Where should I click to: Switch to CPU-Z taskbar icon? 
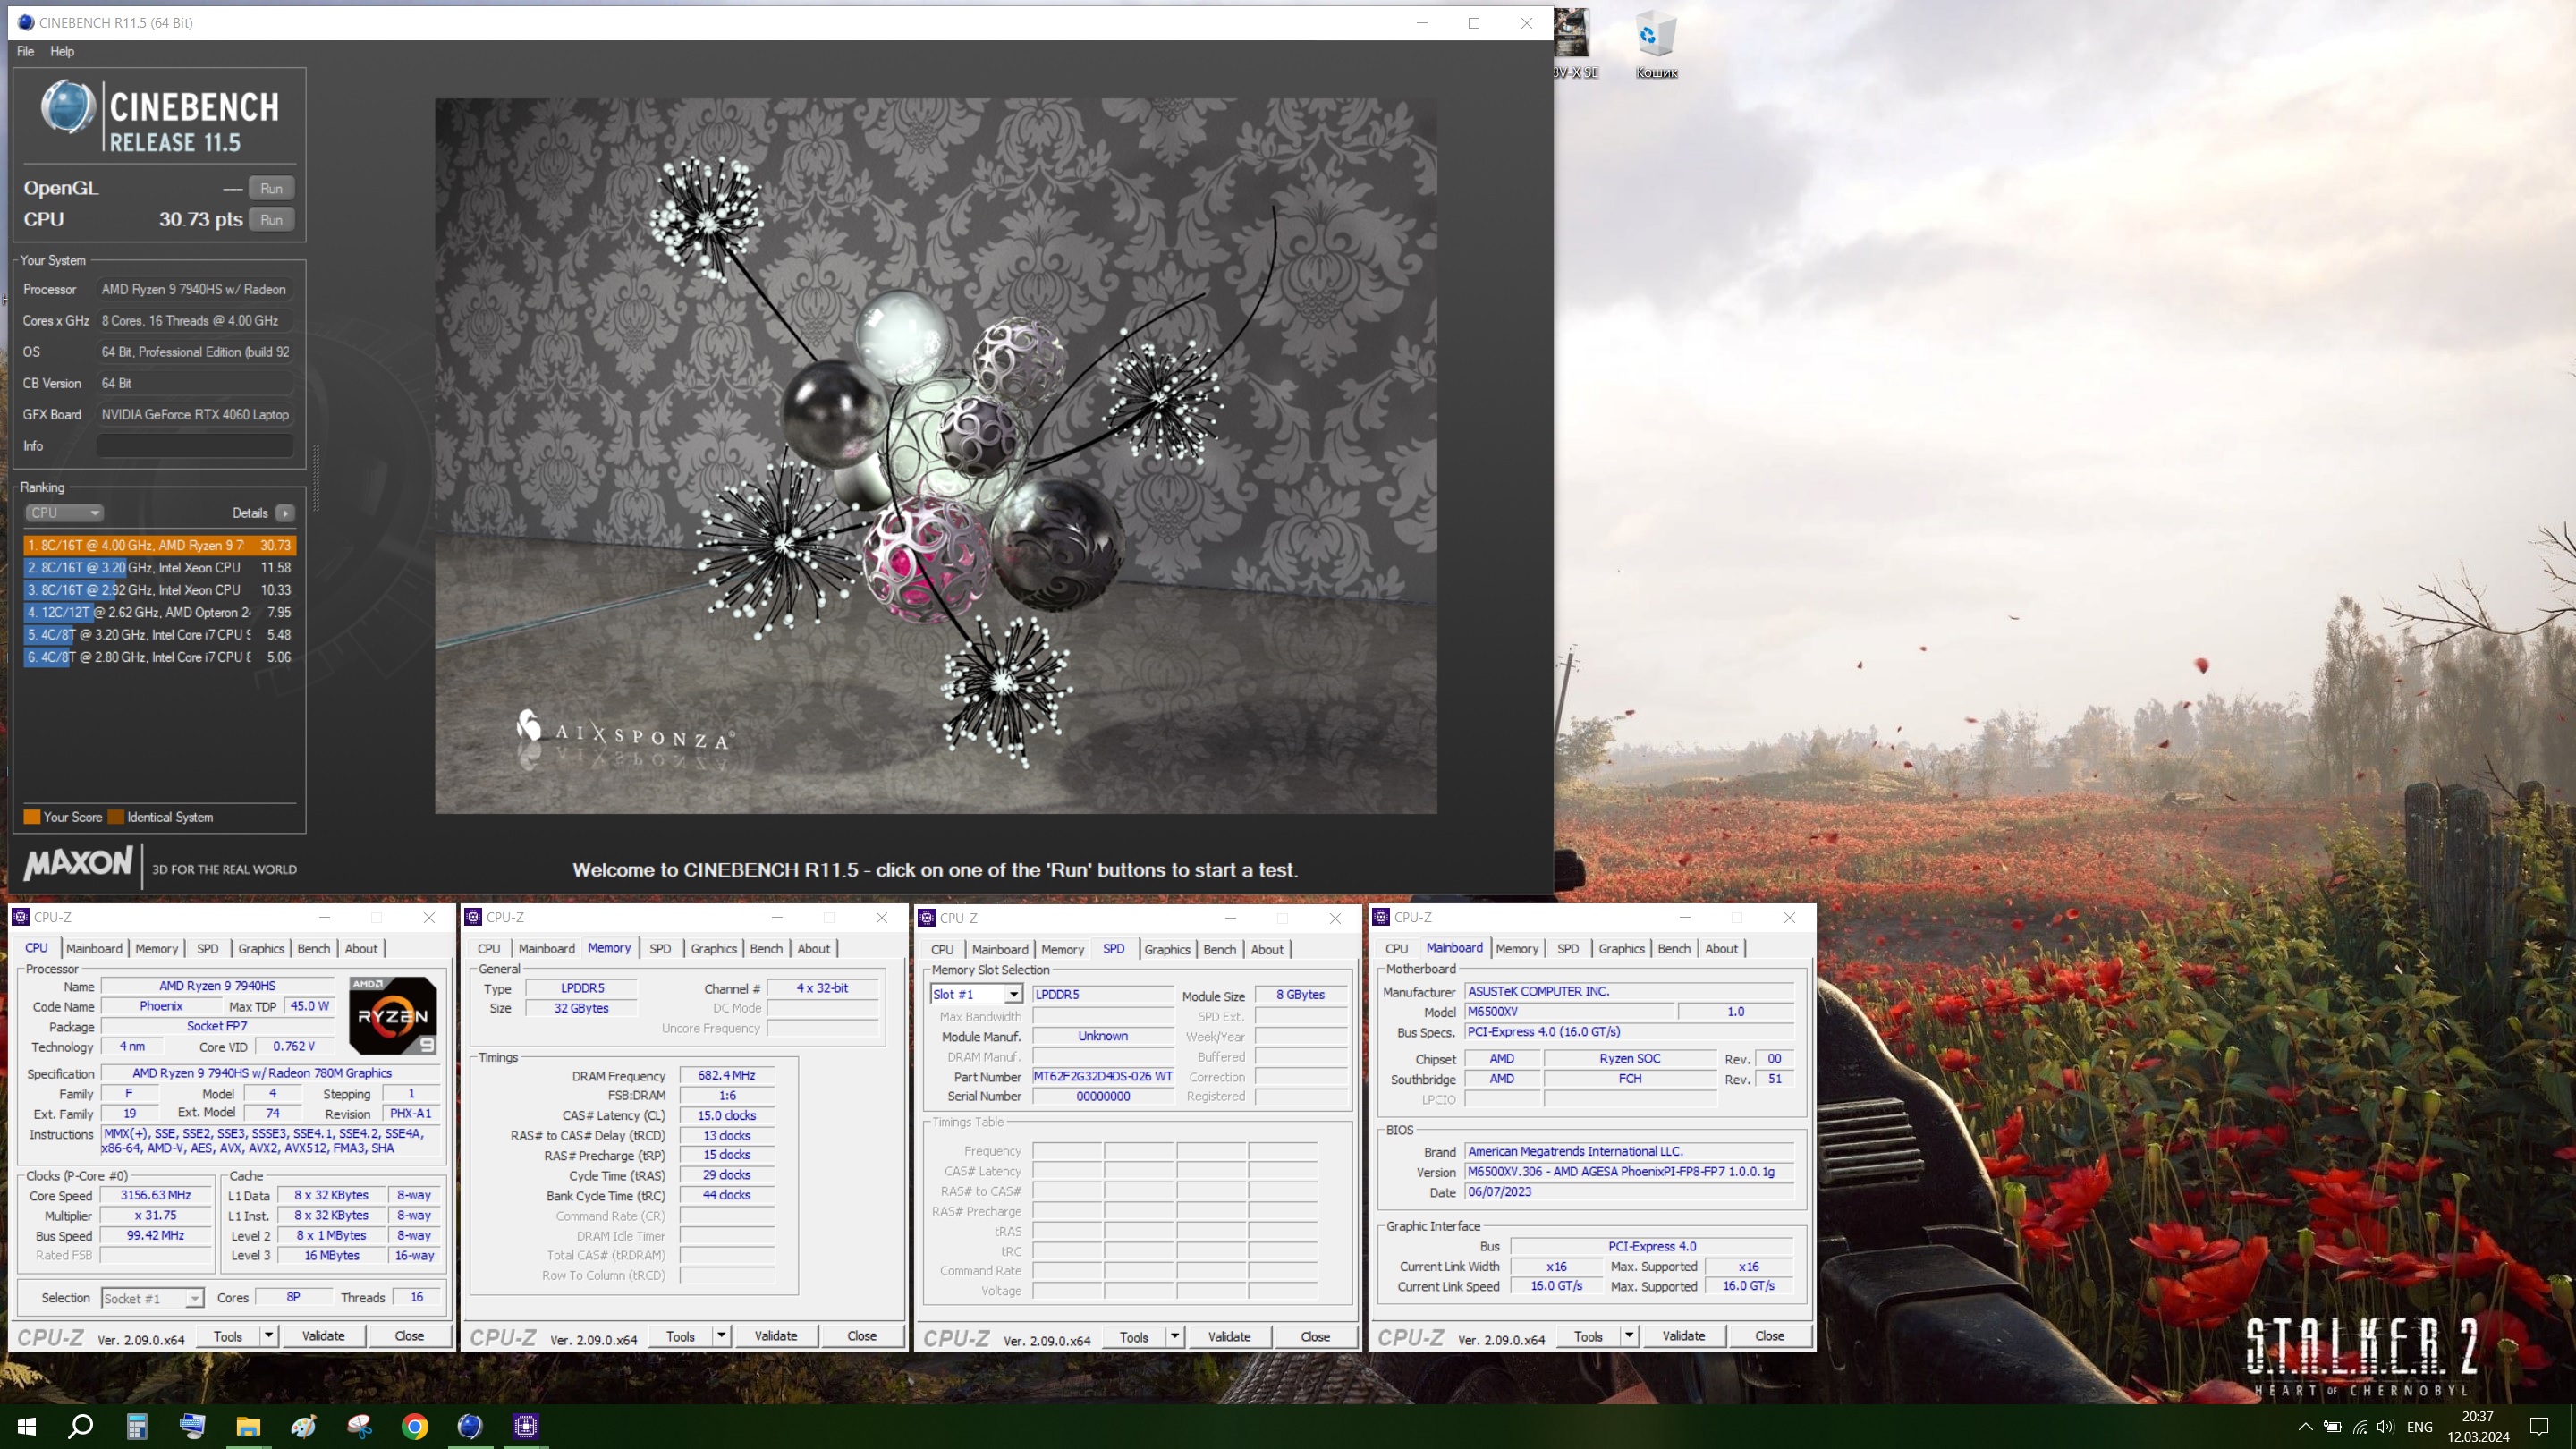click(x=526, y=1426)
